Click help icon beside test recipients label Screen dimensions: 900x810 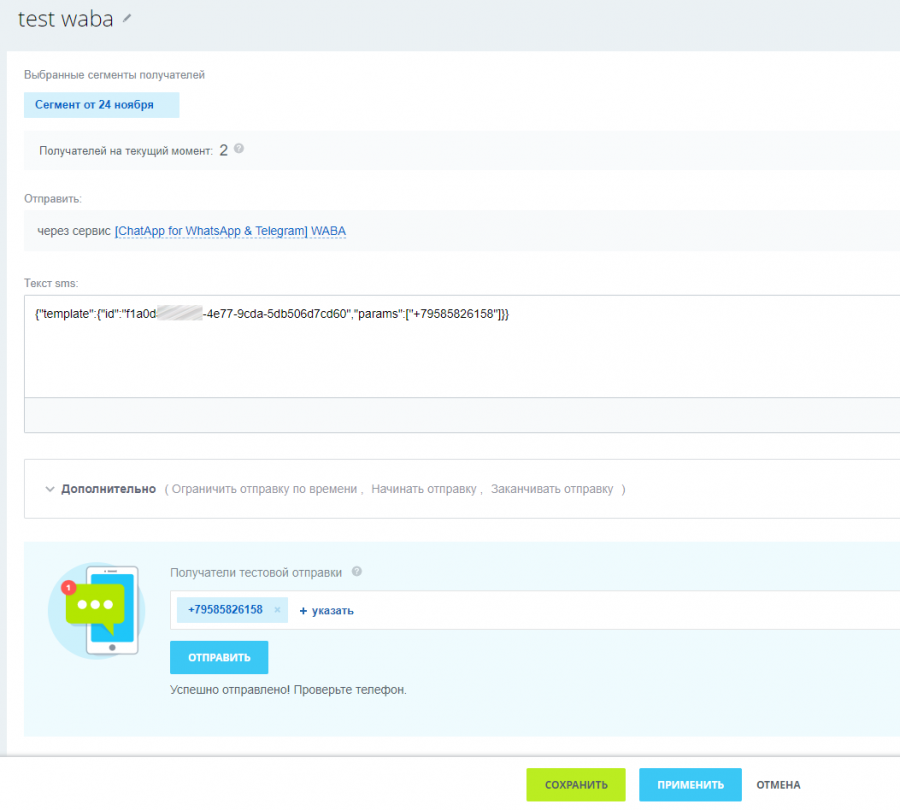tap(357, 572)
